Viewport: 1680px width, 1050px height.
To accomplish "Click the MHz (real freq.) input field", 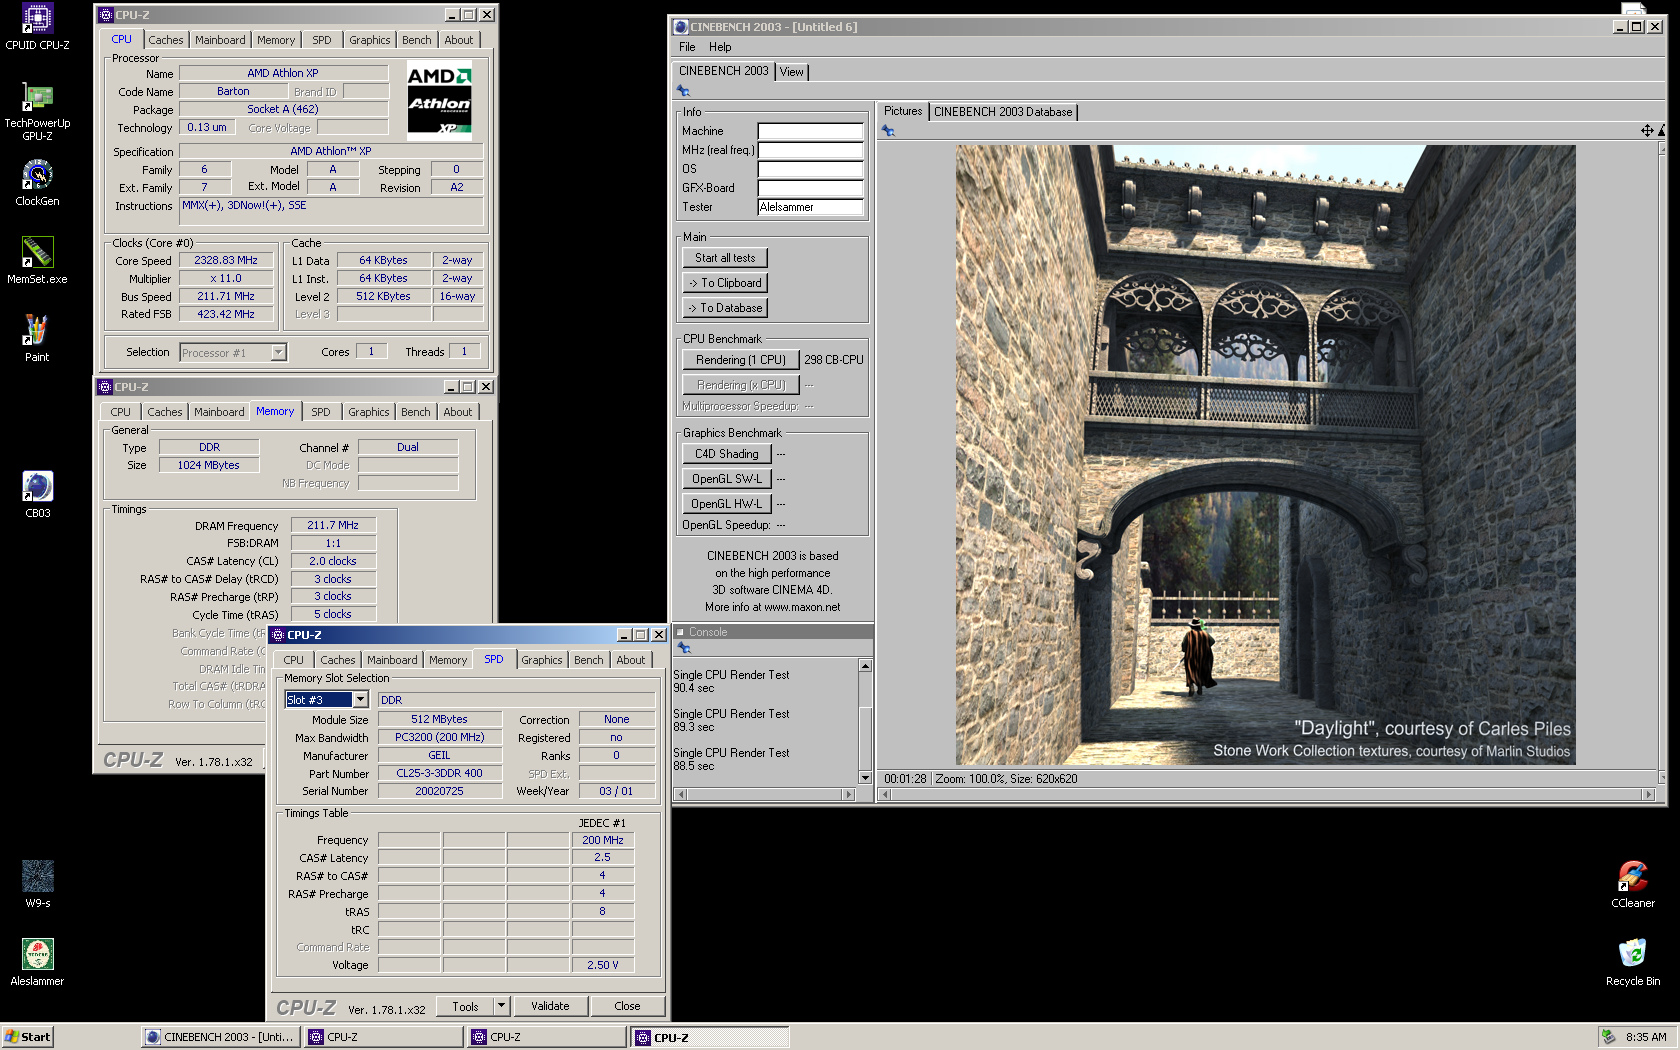I will click(810, 150).
